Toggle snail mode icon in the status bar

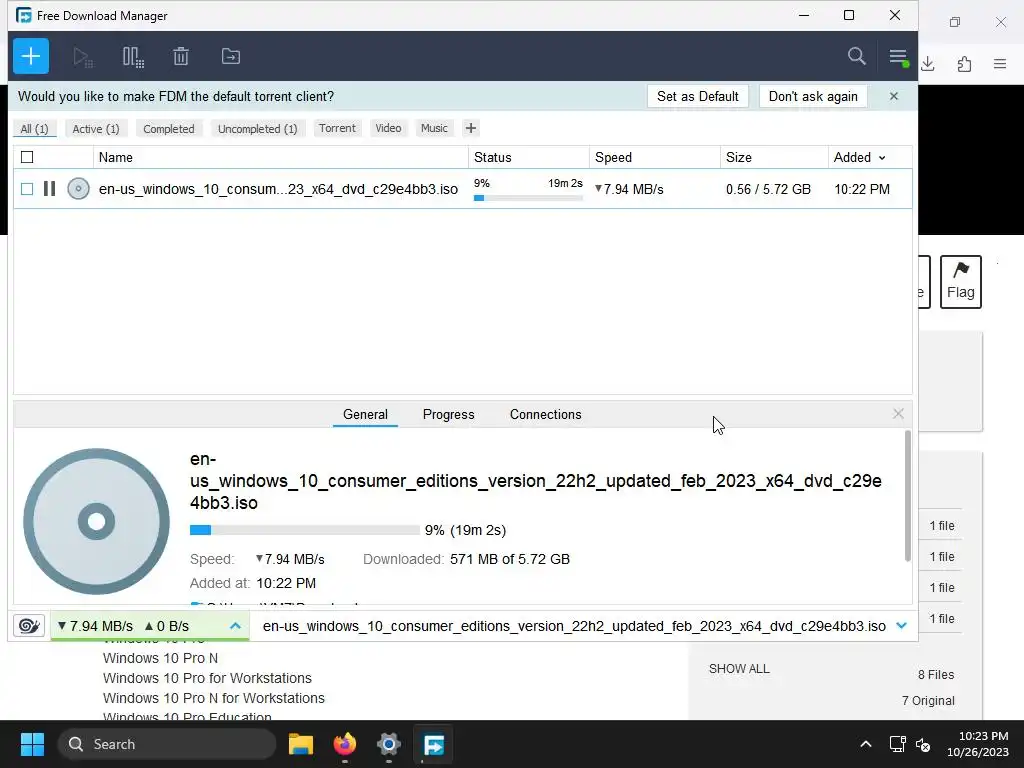click(x=29, y=626)
